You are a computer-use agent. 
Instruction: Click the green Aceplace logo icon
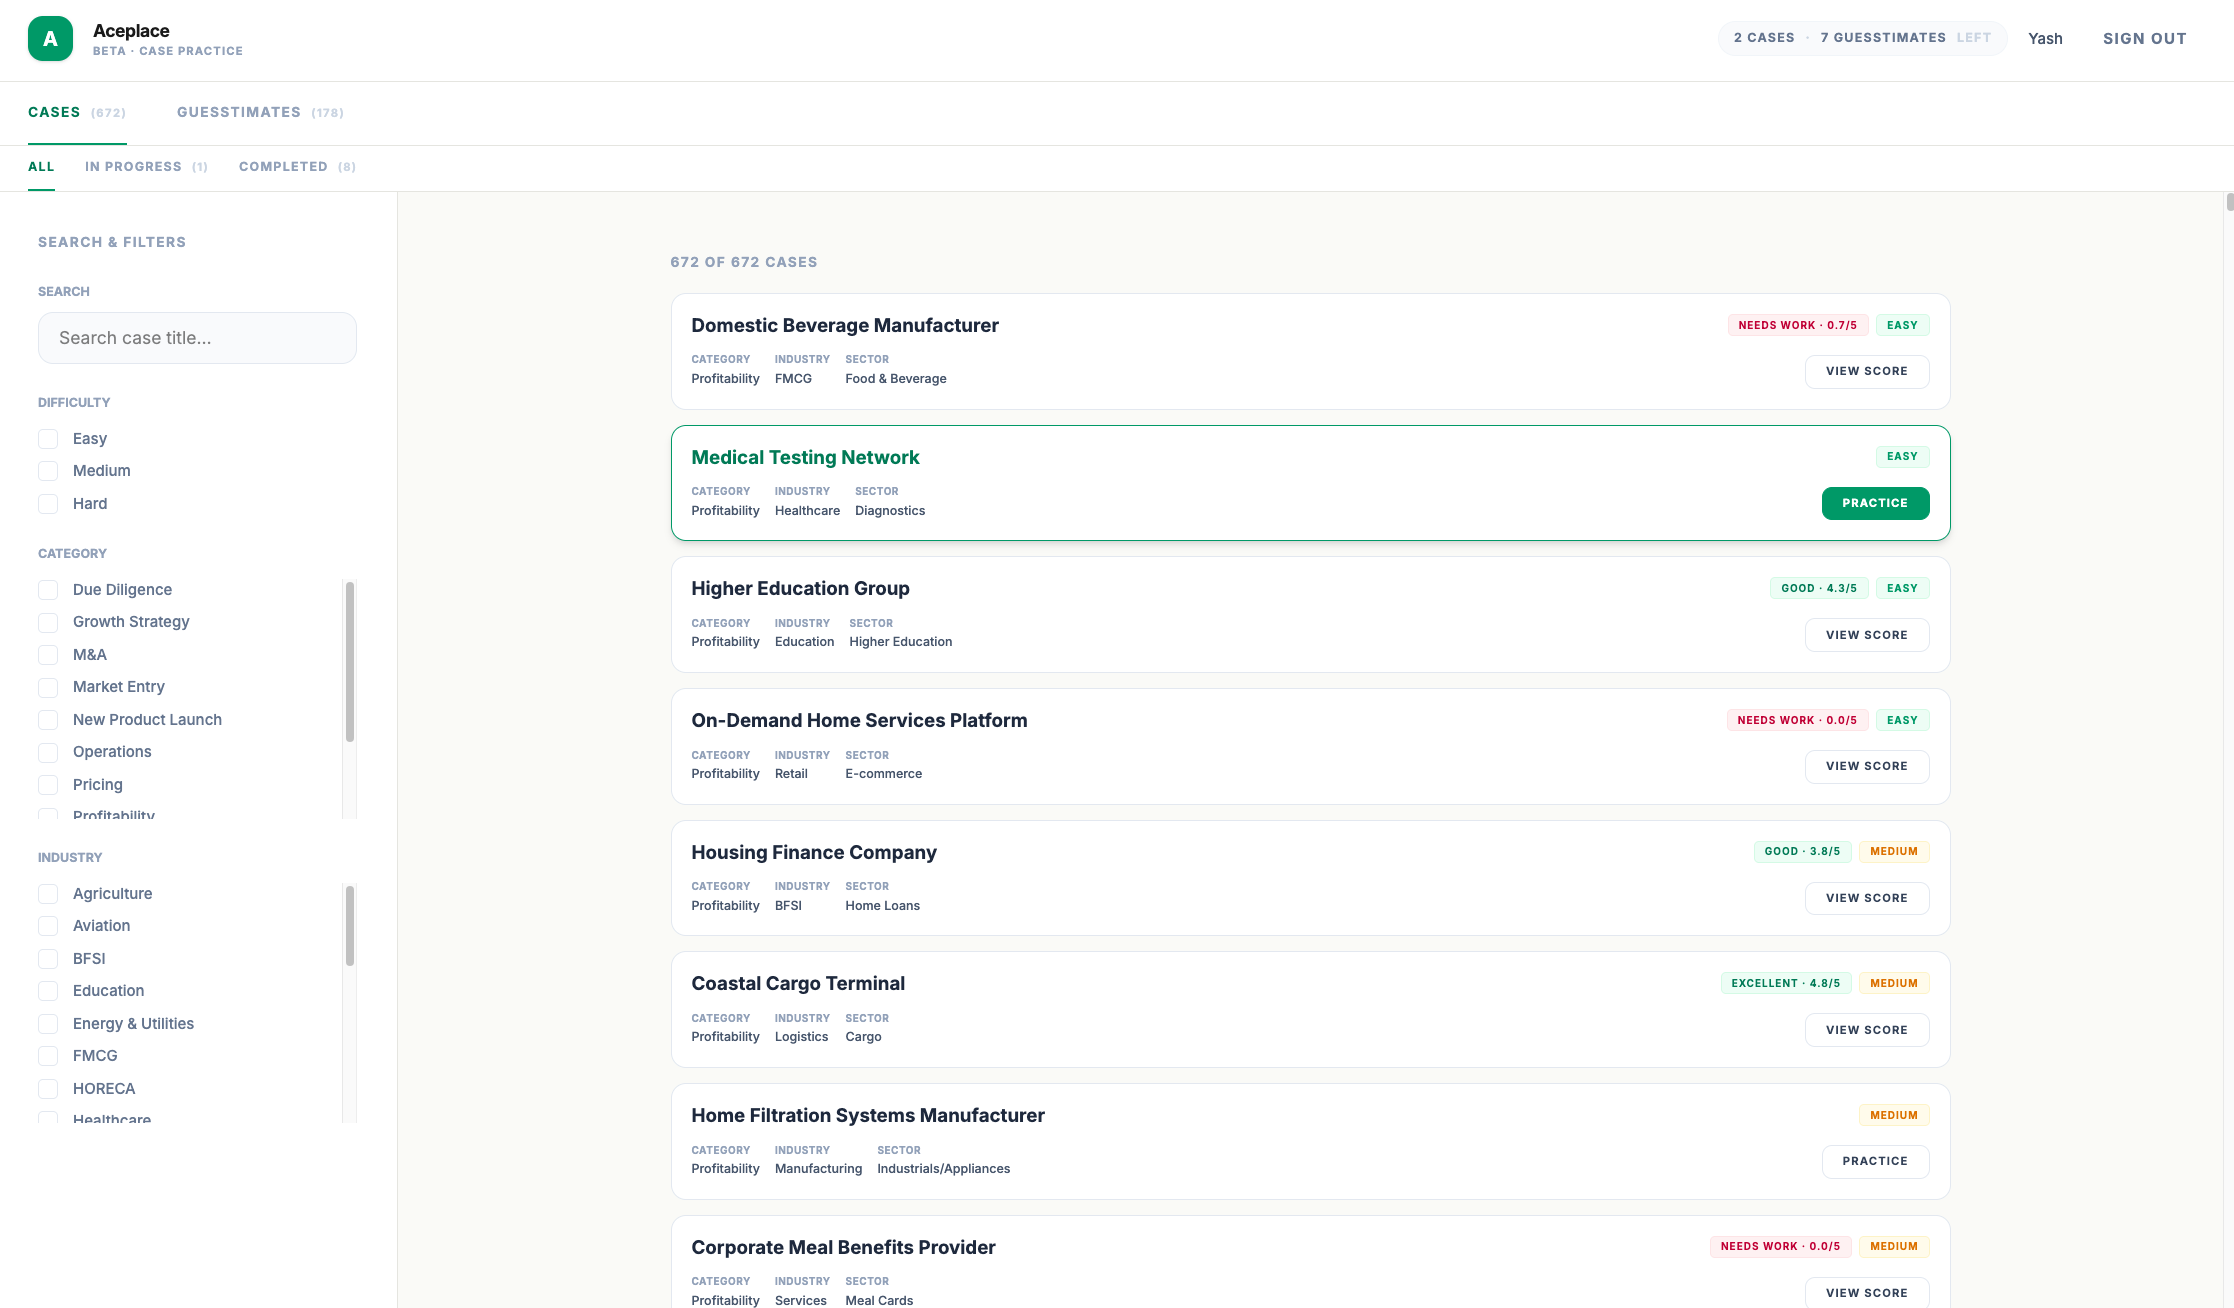pyautogui.click(x=50, y=39)
